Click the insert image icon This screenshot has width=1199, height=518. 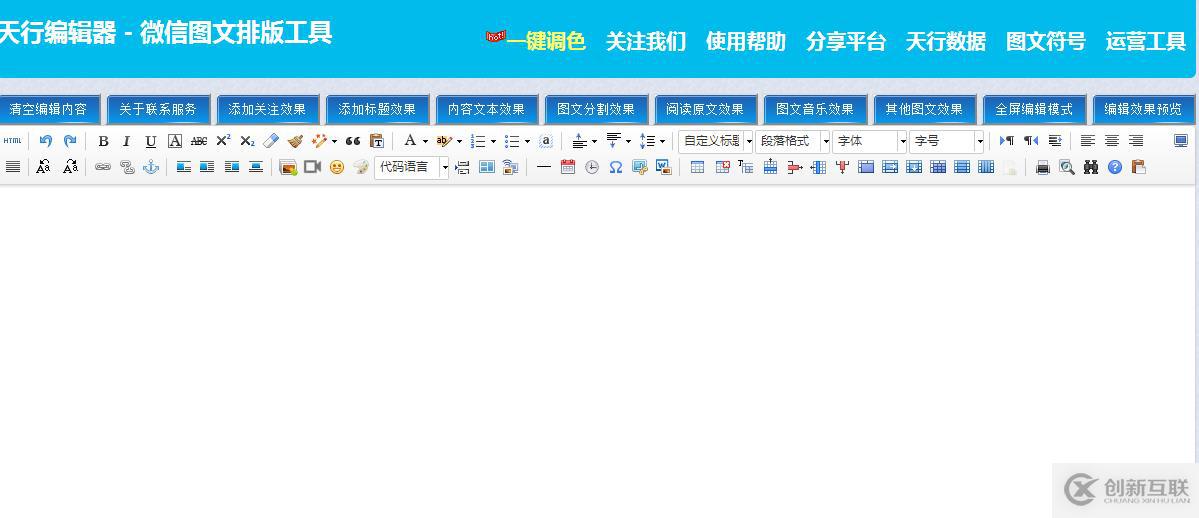pyautogui.click(x=288, y=167)
